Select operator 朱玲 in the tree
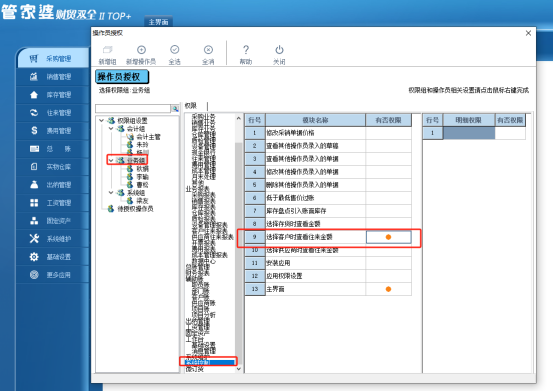Viewport: 554px width, 392px height. click(x=142, y=145)
